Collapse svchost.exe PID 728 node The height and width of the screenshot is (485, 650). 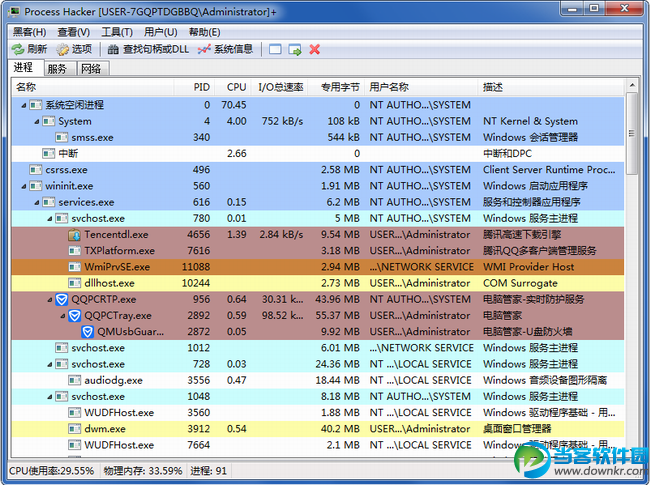click(50, 364)
